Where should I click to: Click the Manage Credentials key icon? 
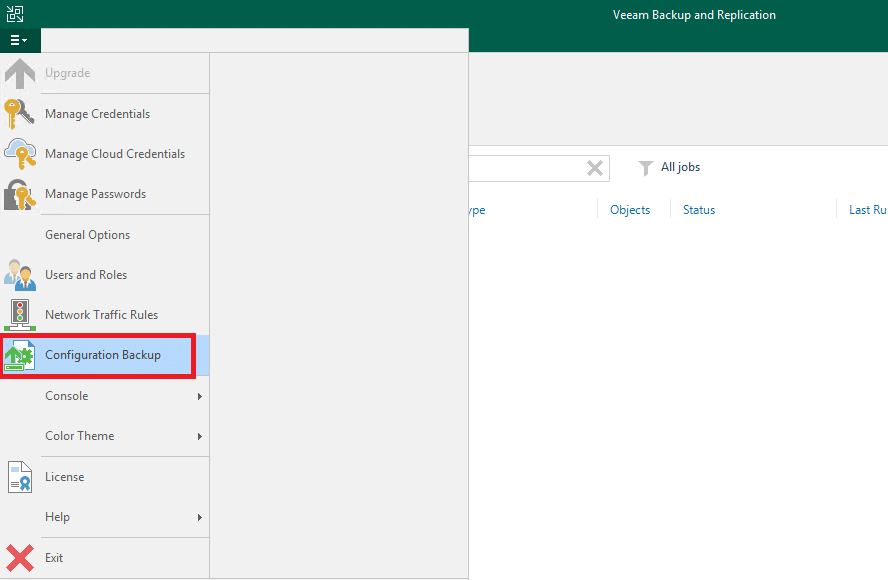tap(19, 114)
